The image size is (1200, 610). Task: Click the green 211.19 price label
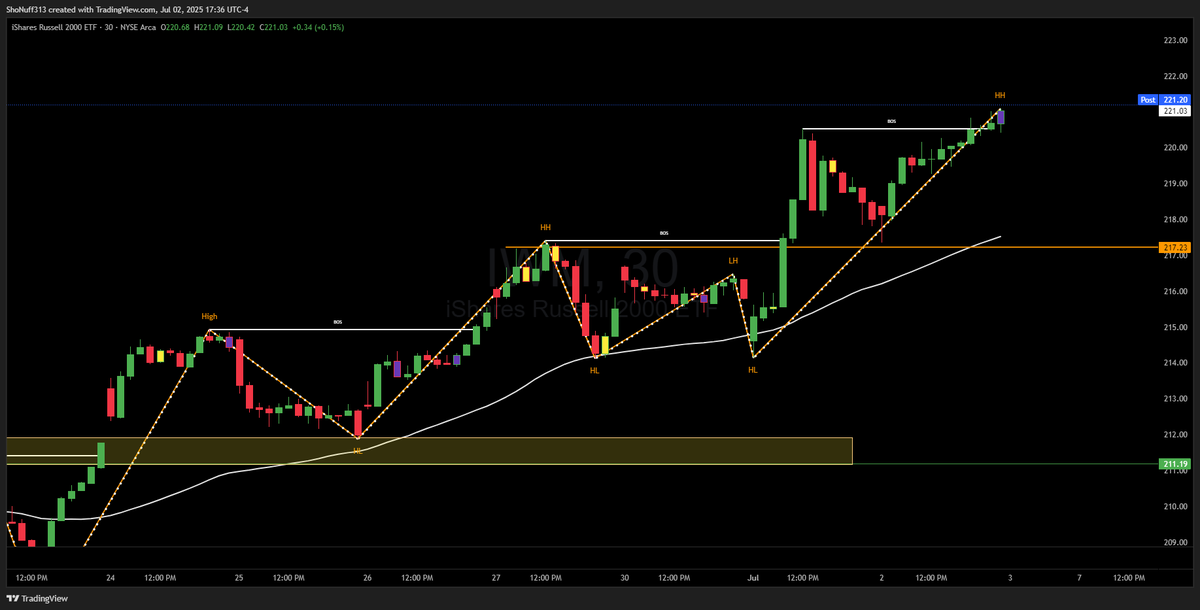point(1175,464)
